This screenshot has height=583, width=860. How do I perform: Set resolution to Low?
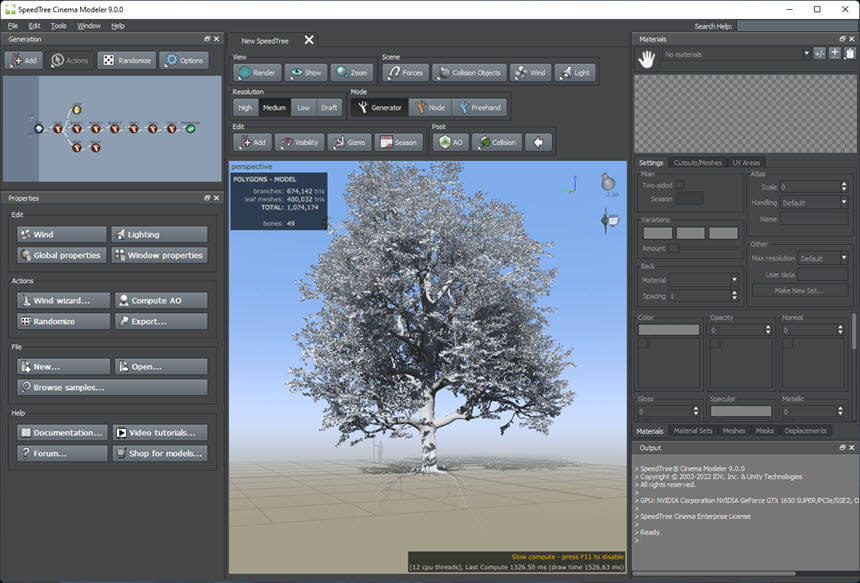point(303,107)
